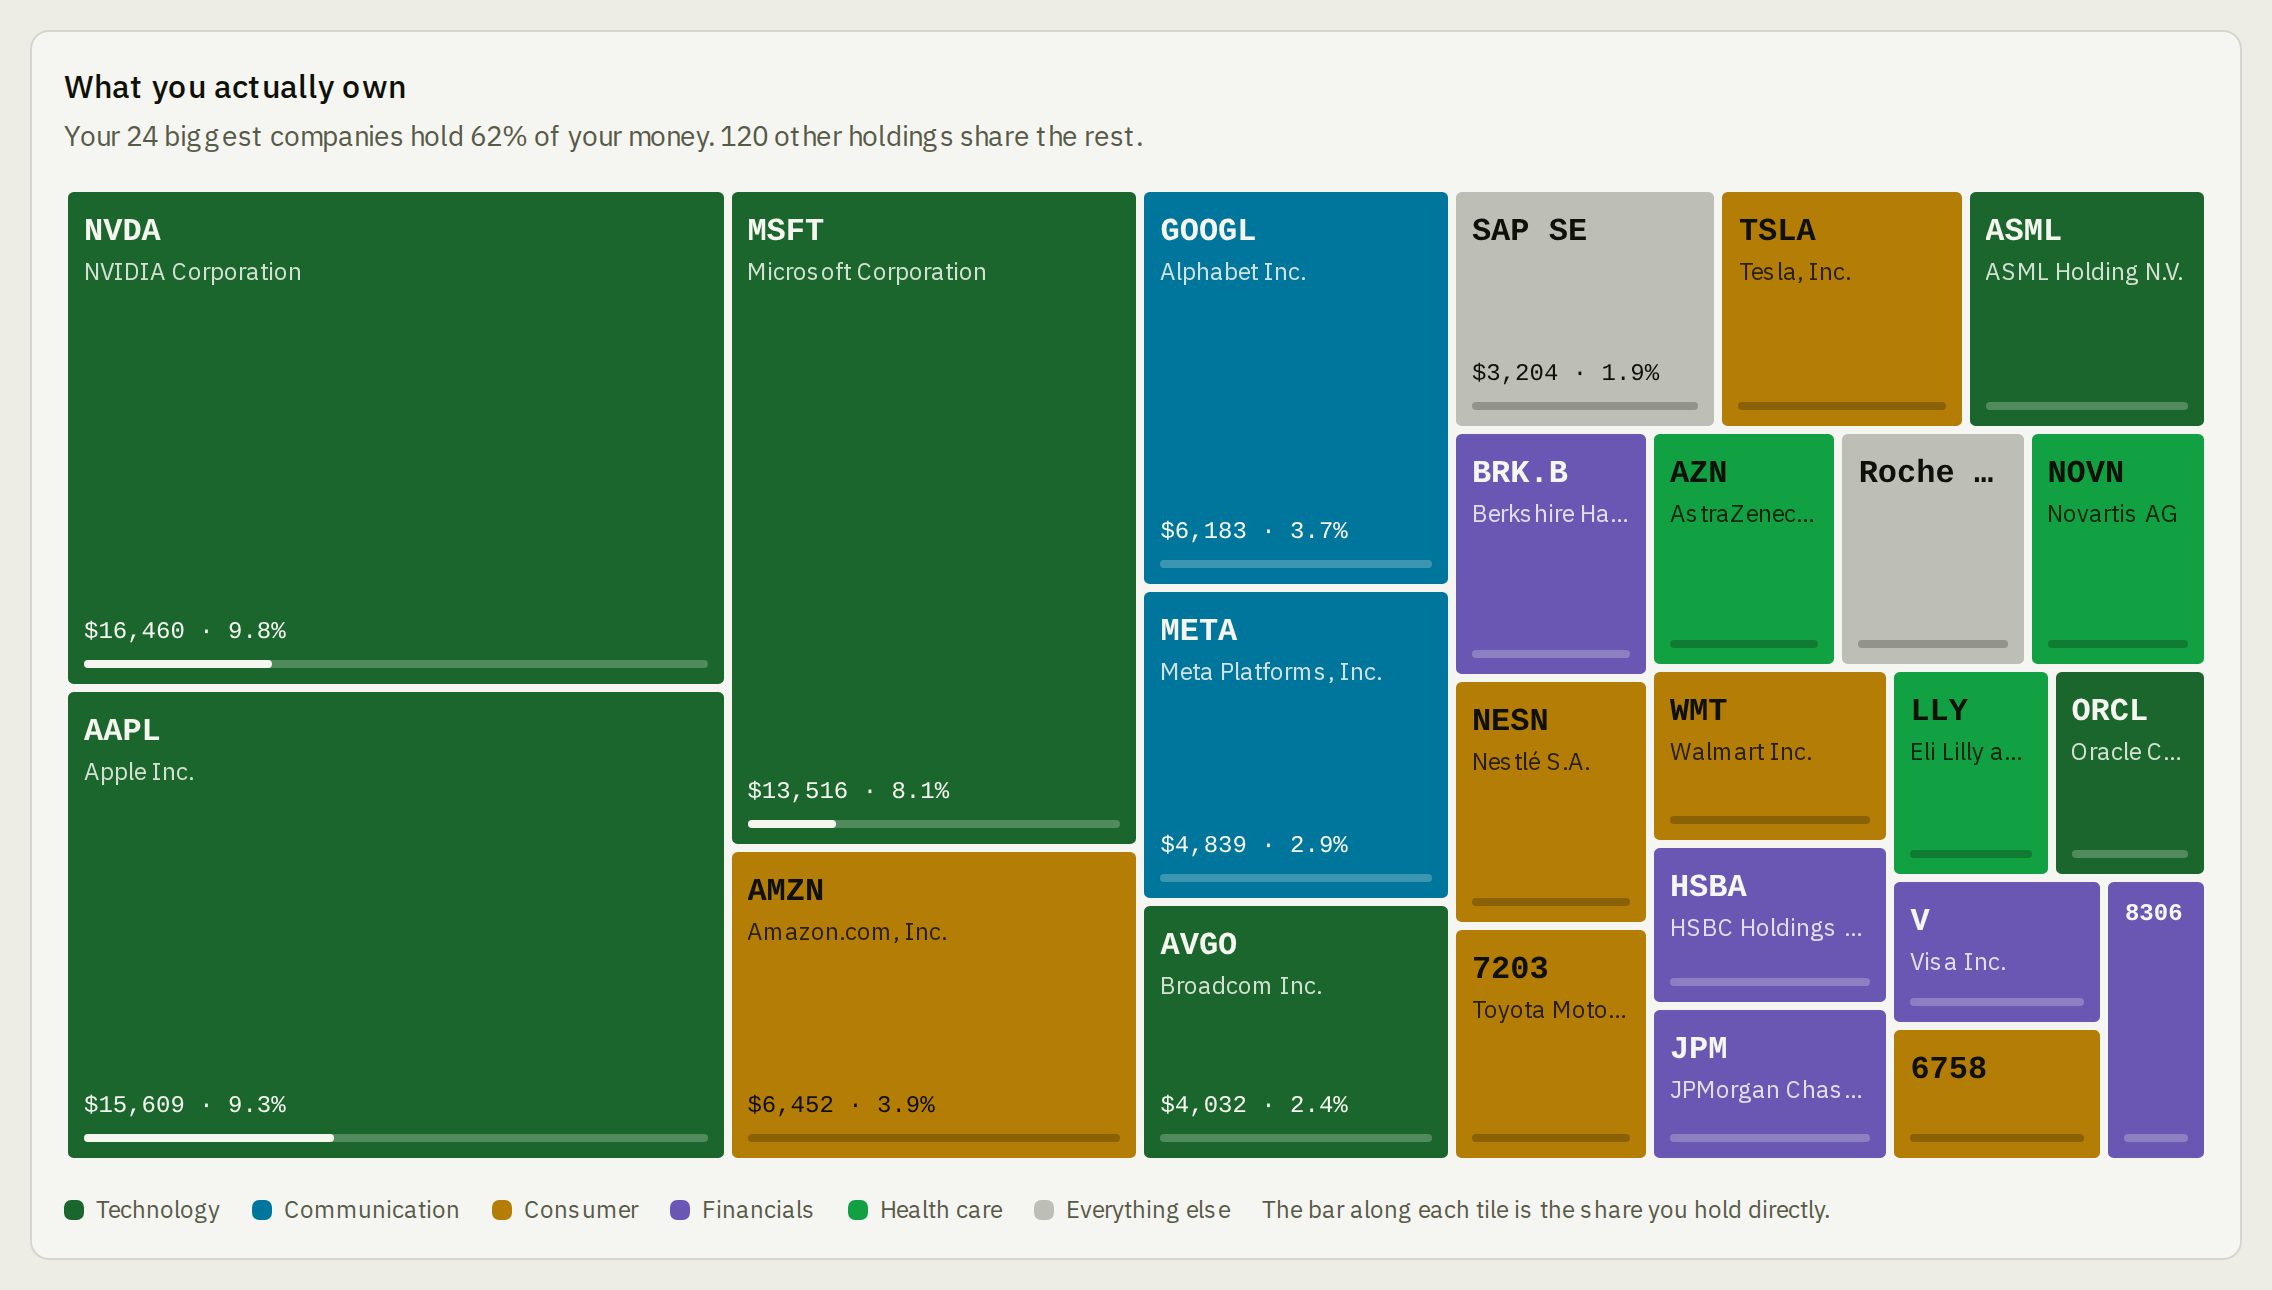Select the ORCL Oracle tile
Screen dimensions: 2272x1290
(2130, 773)
